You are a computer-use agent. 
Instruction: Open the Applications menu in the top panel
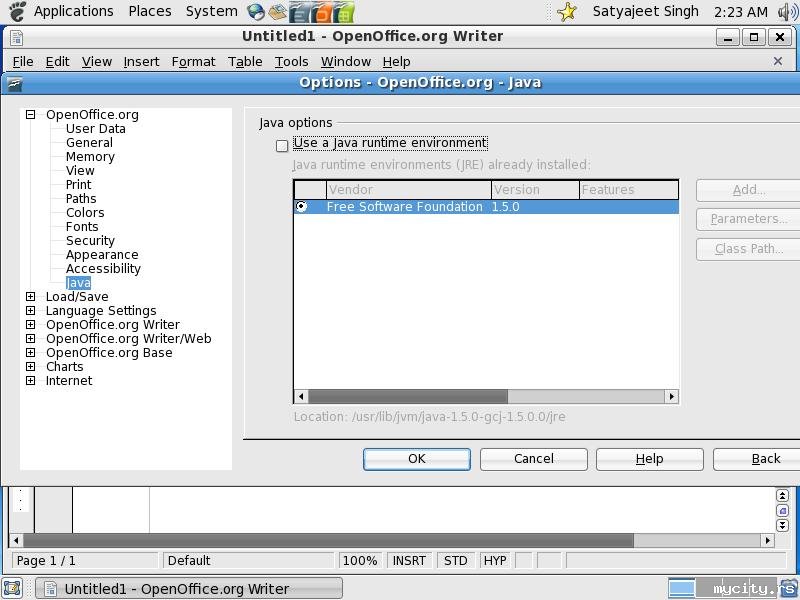tap(73, 11)
